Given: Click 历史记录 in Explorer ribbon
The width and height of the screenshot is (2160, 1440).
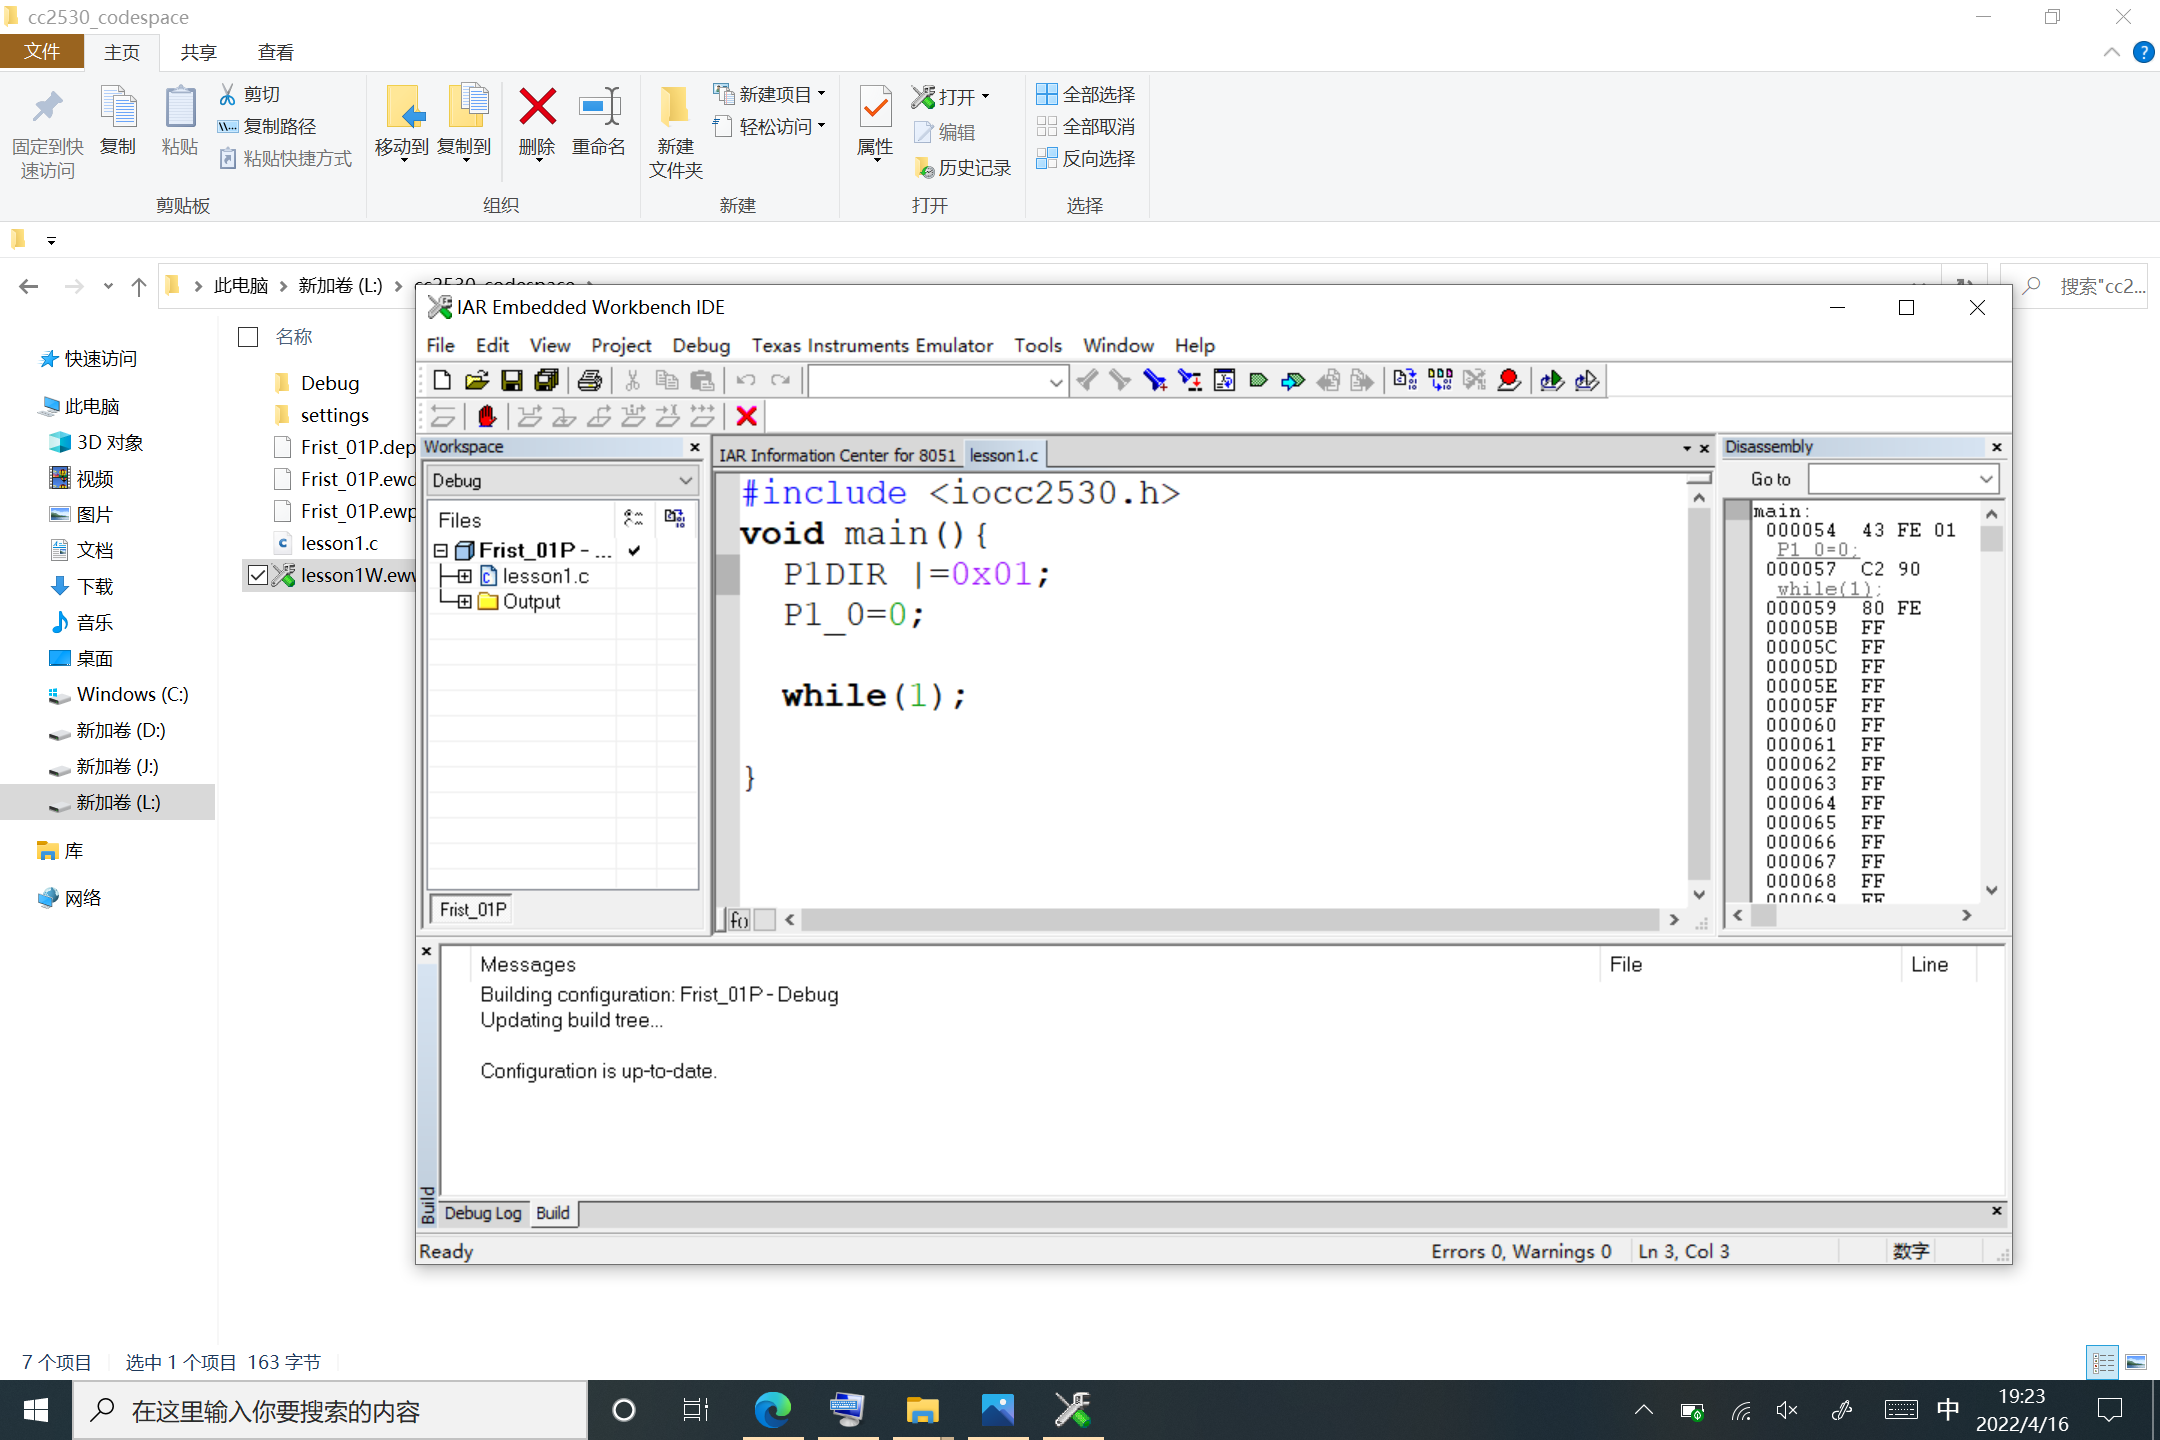Looking at the screenshot, I should [x=963, y=167].
